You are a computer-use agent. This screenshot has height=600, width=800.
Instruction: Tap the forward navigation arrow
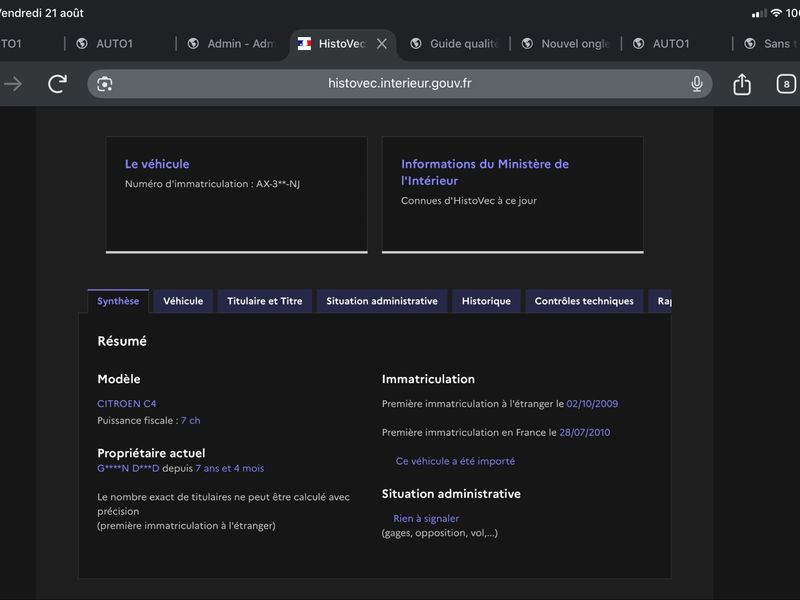(13, 84)
